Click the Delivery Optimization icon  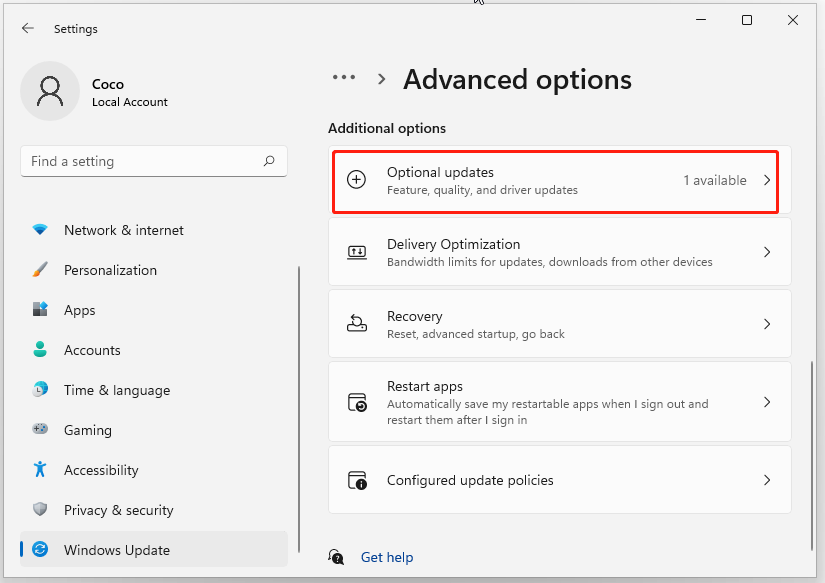coord(357,252)
